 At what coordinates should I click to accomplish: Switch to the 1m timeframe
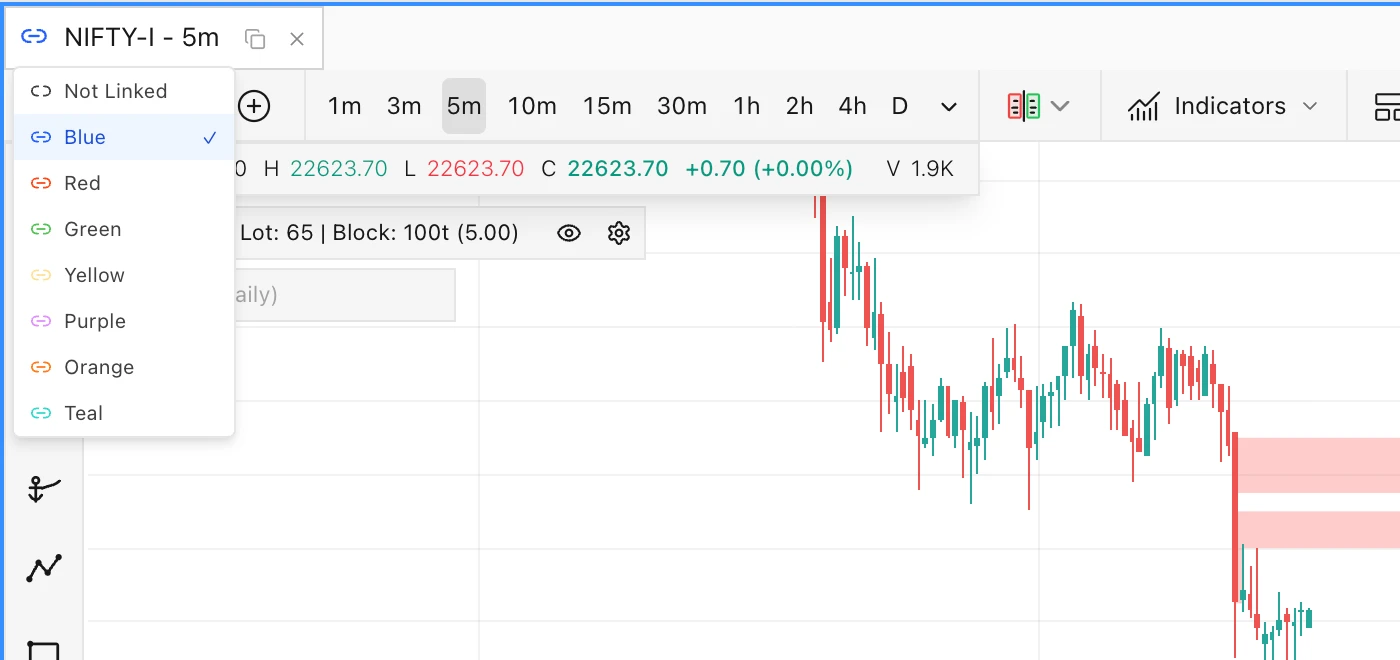click(x=345, y=106)
